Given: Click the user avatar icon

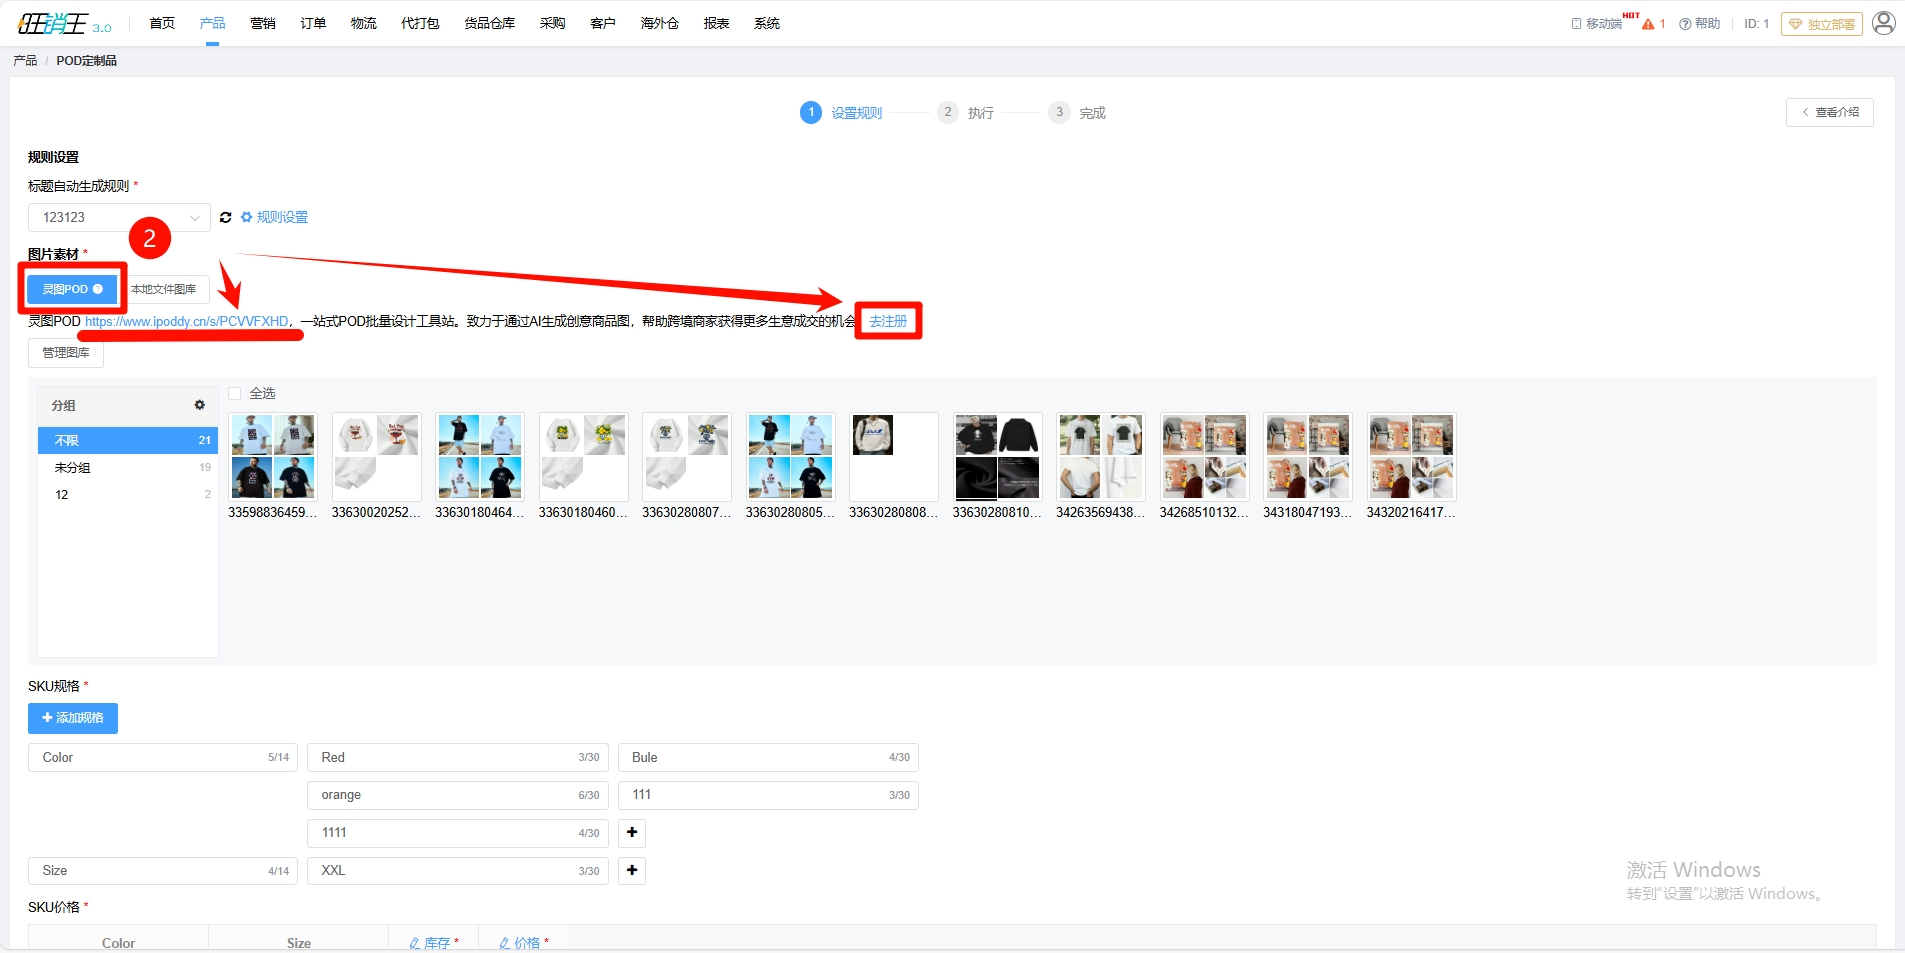Looking at the screenshot, I should point(1883,23).
